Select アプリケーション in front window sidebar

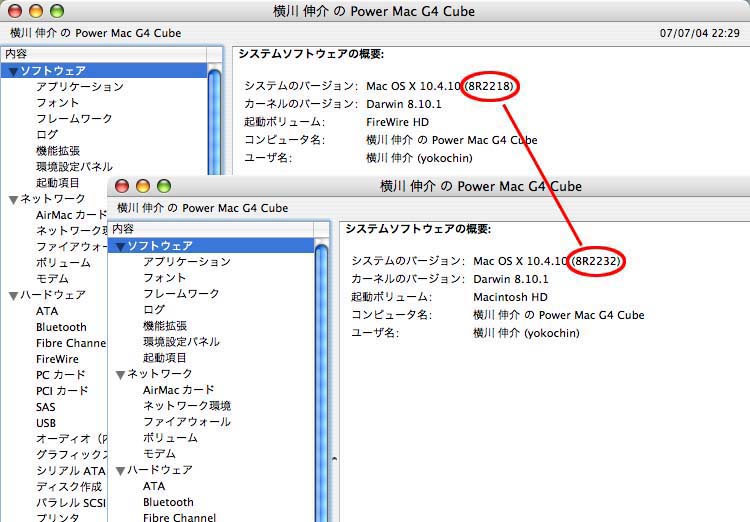[x=187, y=262]
